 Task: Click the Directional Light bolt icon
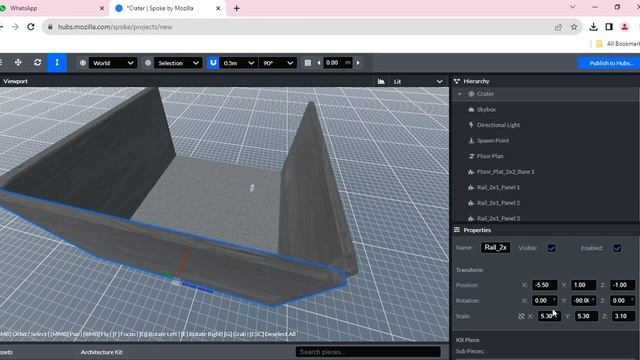(x=471, y=125)
